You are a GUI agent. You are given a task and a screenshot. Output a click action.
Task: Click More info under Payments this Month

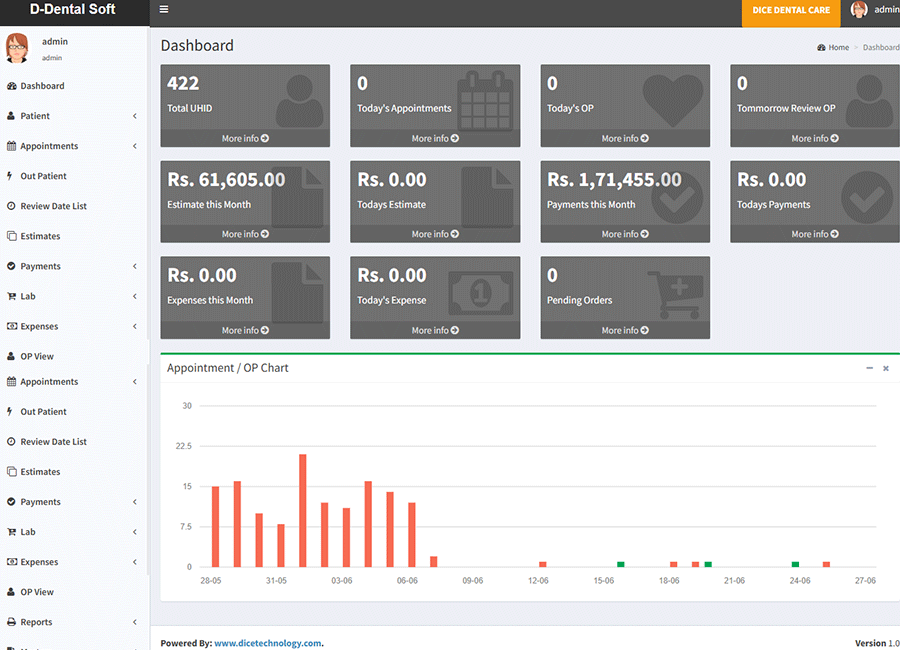[x=625, y=234]
